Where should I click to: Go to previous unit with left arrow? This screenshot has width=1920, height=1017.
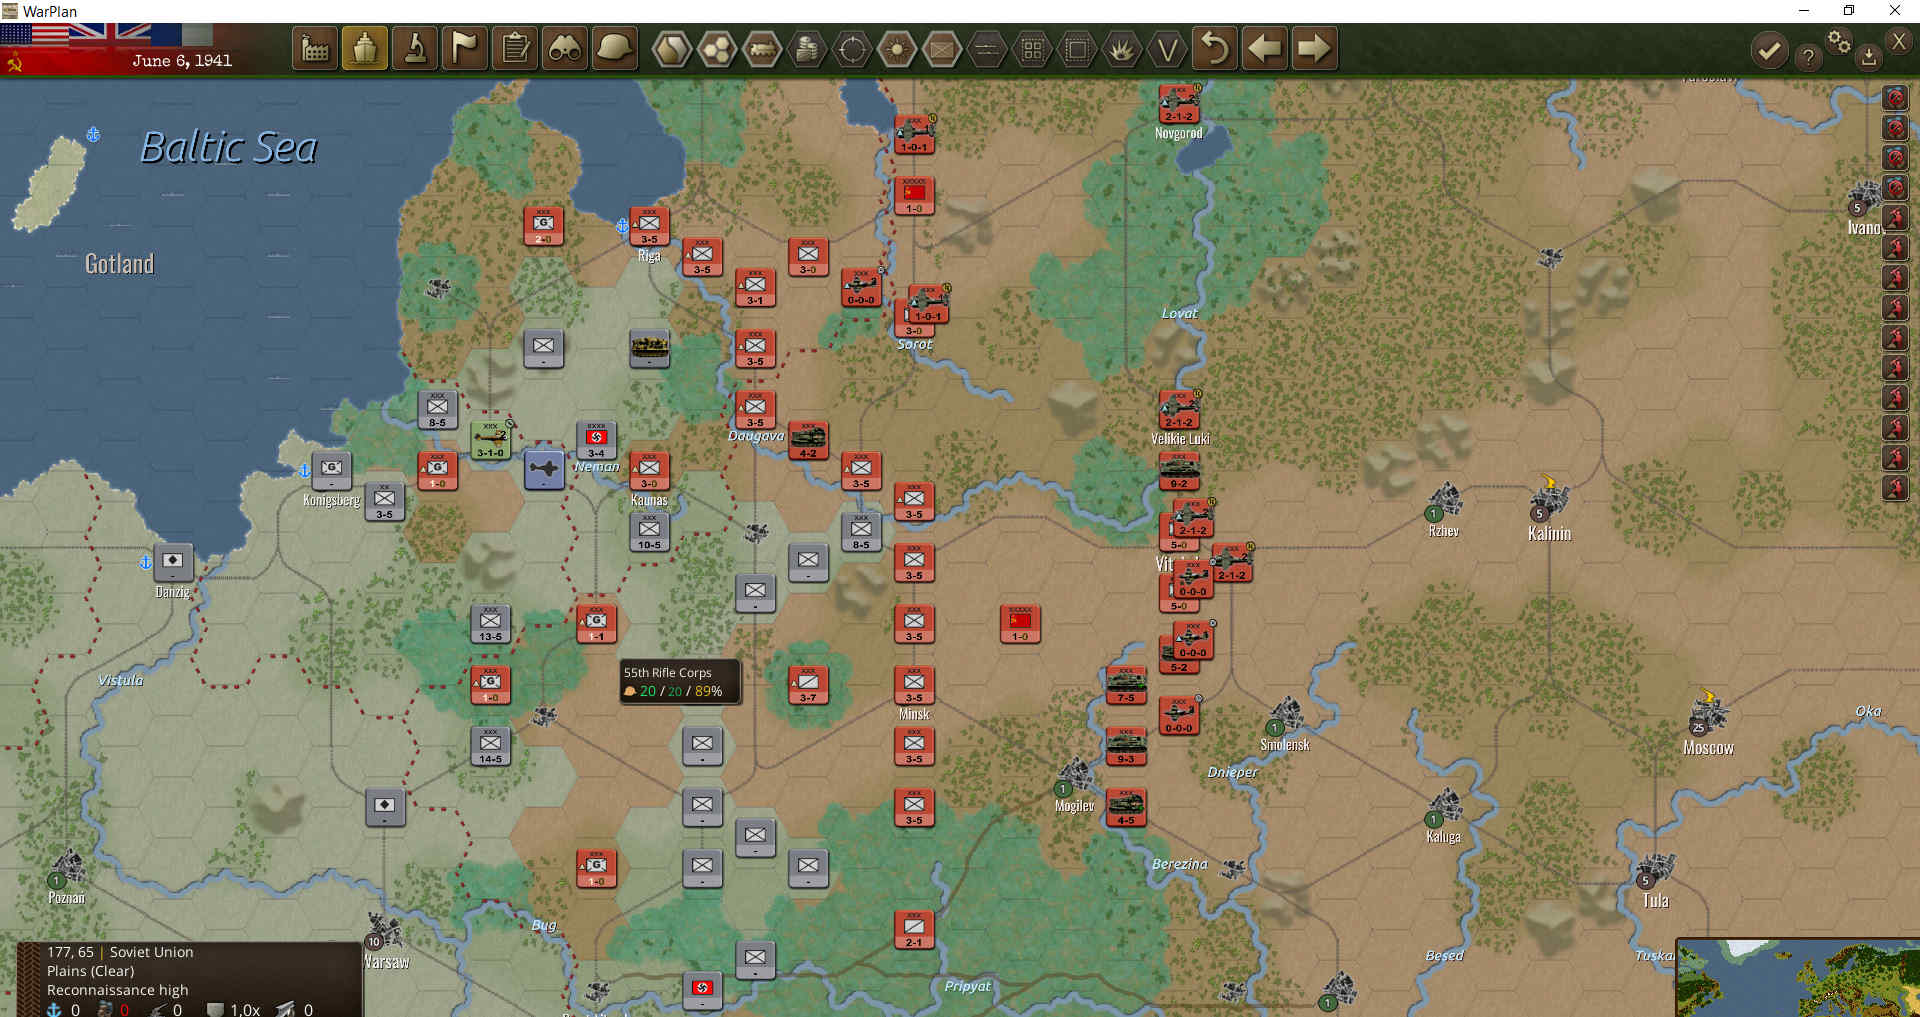coord(1265,48)
